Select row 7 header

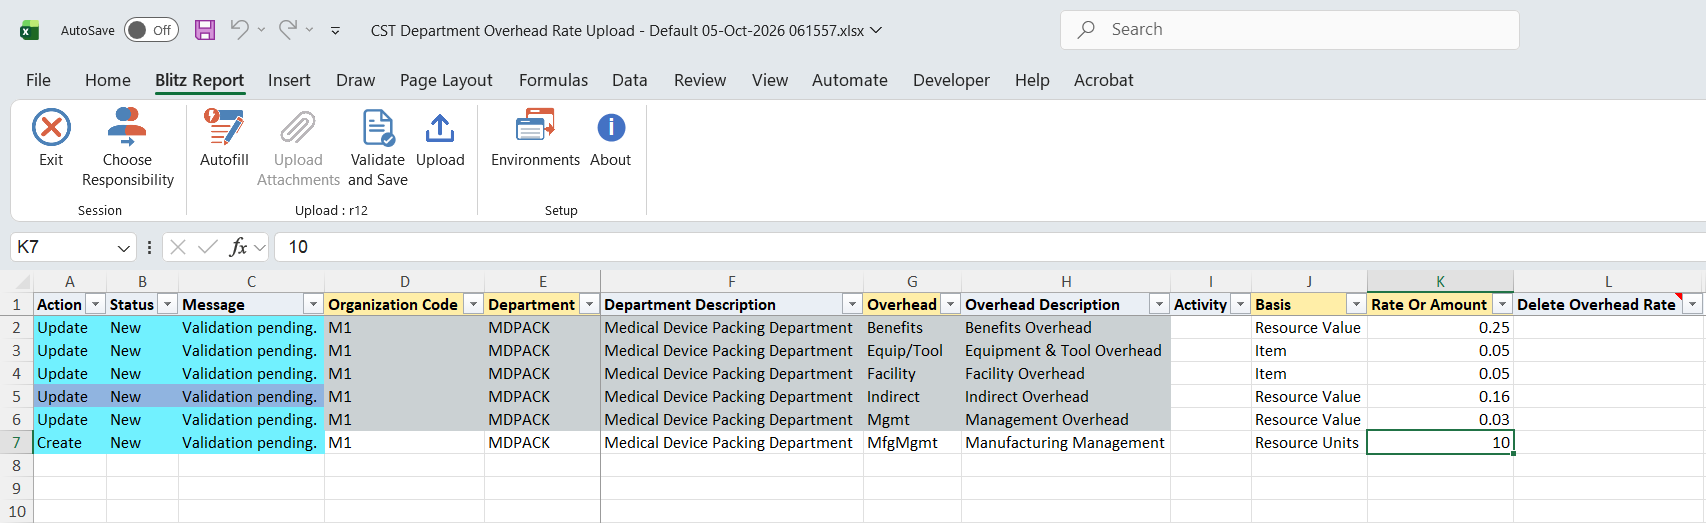click(x=17, y=442)
